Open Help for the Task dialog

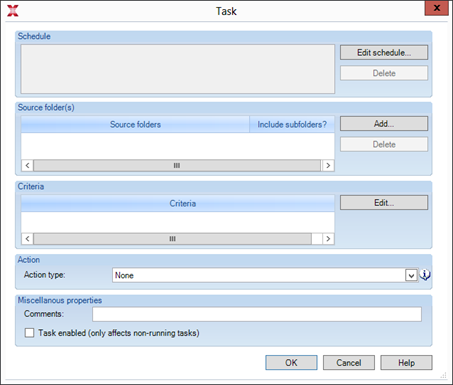click(x=406, y=363)
